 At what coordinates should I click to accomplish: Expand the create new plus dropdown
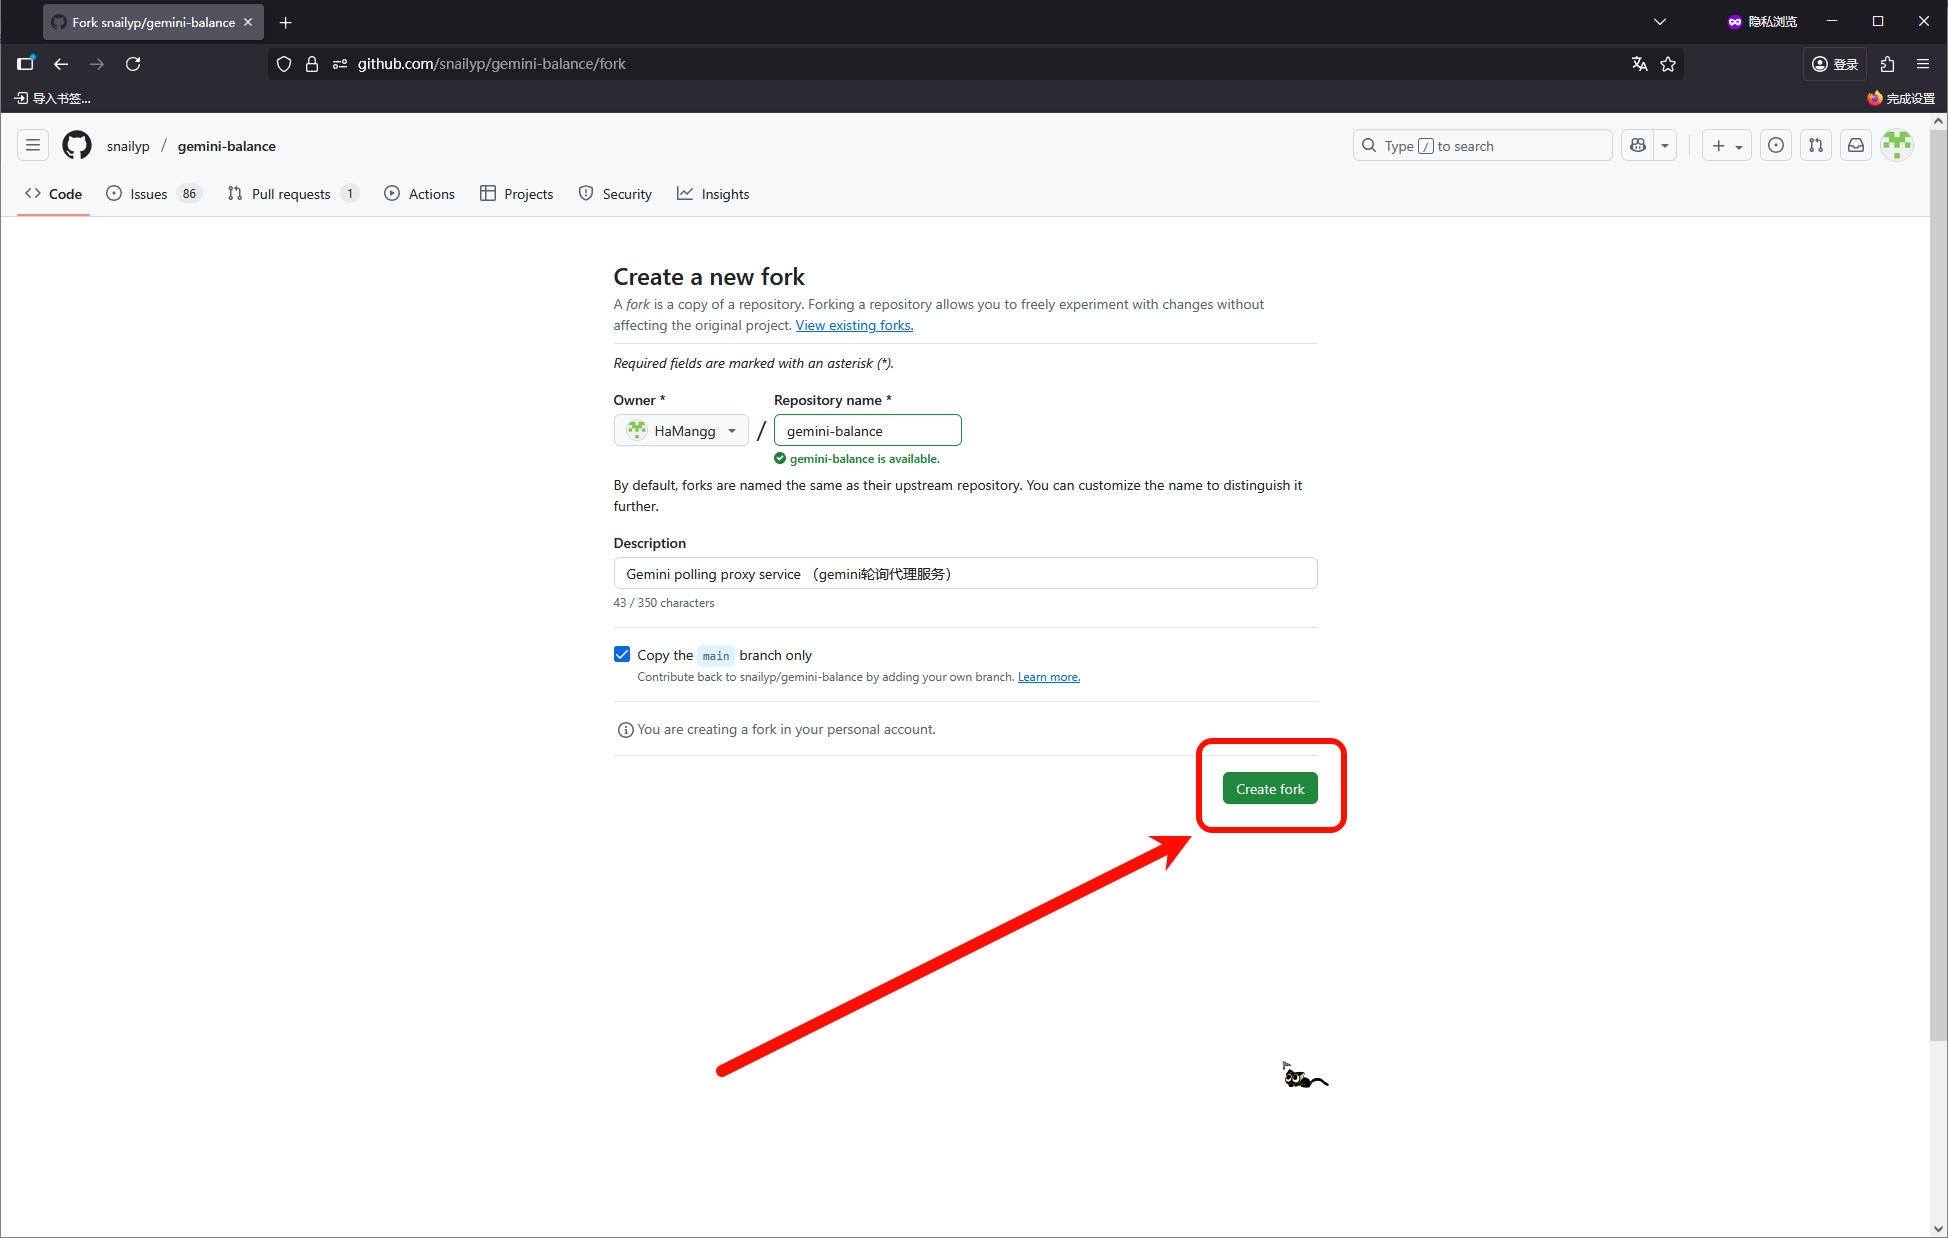1727,145
